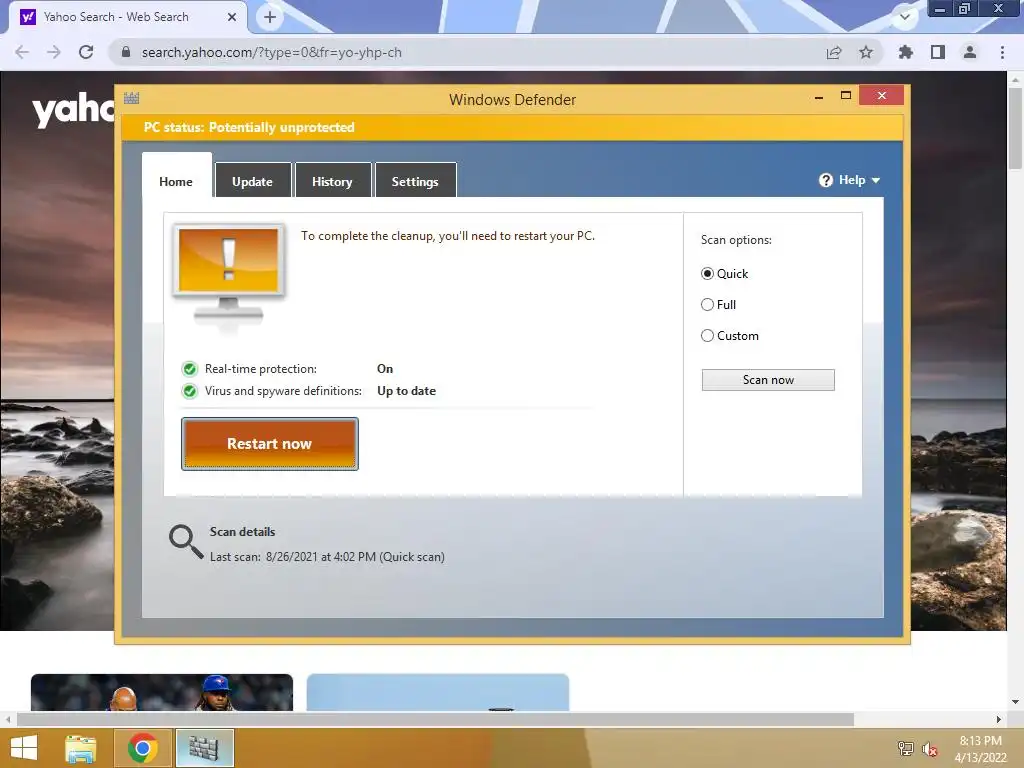1024x768 pixels.
Task: Click the Yahoo logo on the page
Action: [x=73, y=110]
